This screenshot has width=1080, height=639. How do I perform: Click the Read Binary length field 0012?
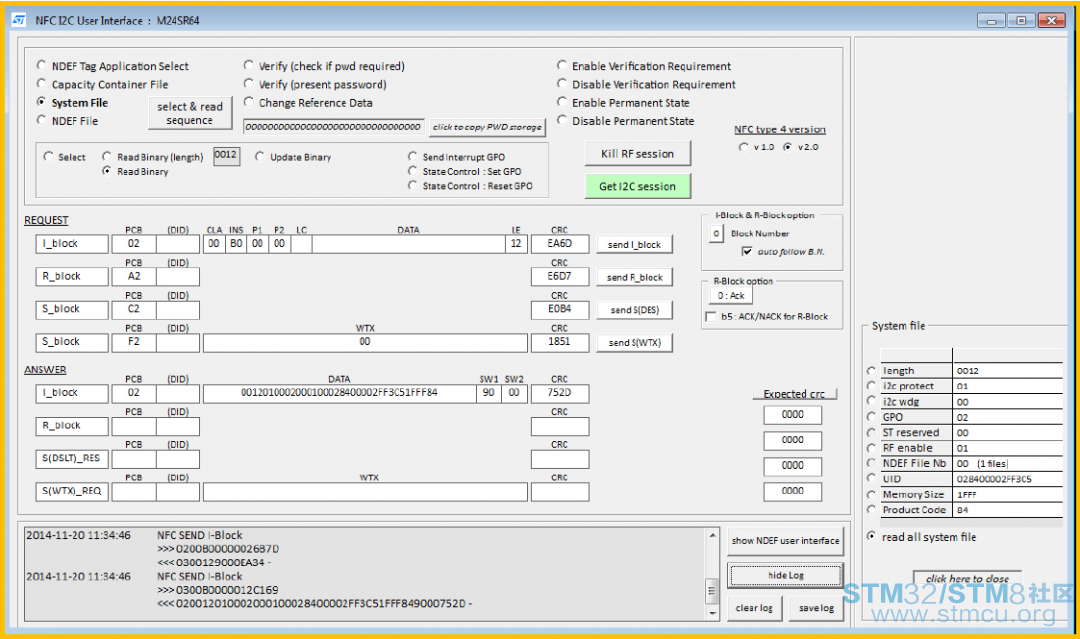pyautogui.click(x=226, y=156)
